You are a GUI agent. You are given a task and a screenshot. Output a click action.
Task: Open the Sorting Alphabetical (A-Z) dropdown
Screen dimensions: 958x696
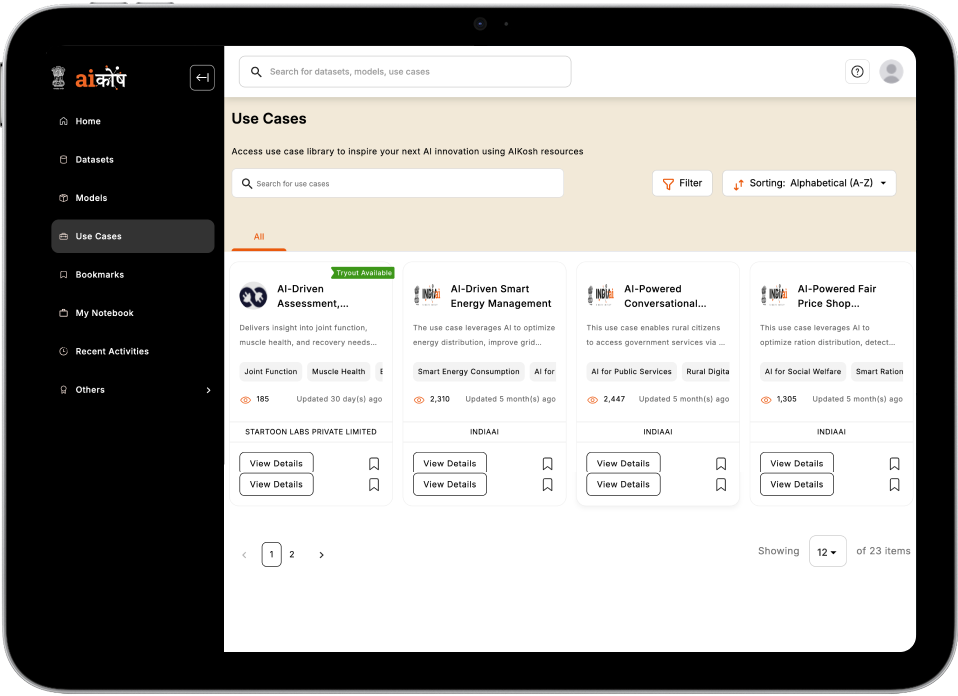click(809, 183)
